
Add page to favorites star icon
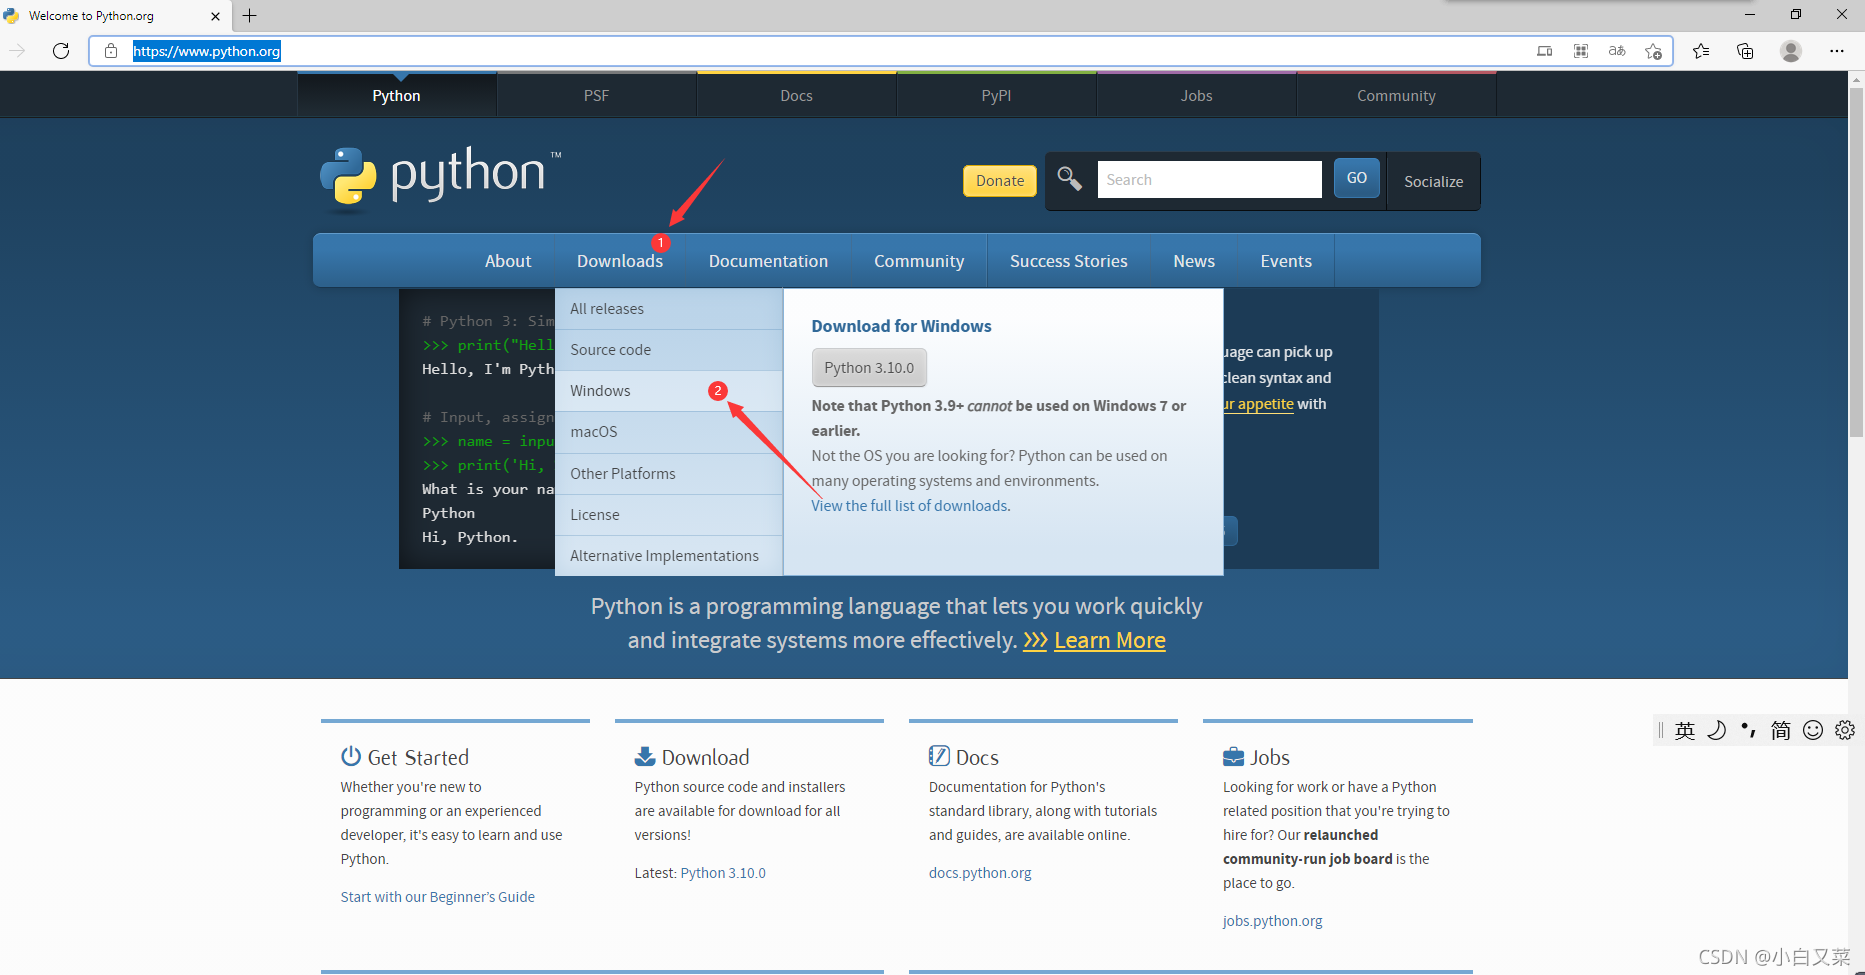1653,51
